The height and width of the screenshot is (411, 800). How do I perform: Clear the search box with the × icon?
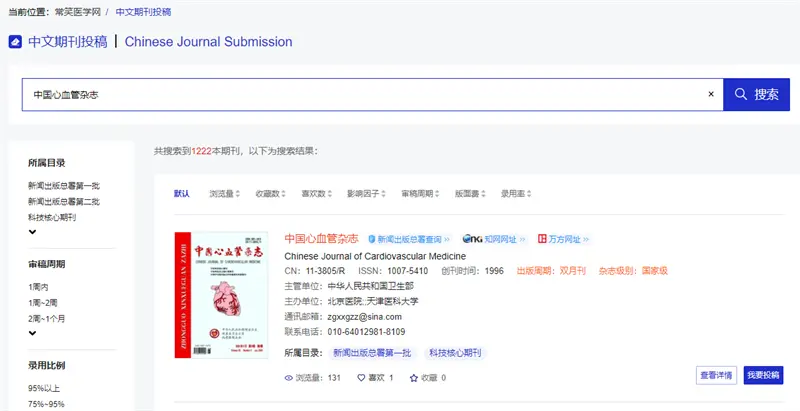click(711, 94)
